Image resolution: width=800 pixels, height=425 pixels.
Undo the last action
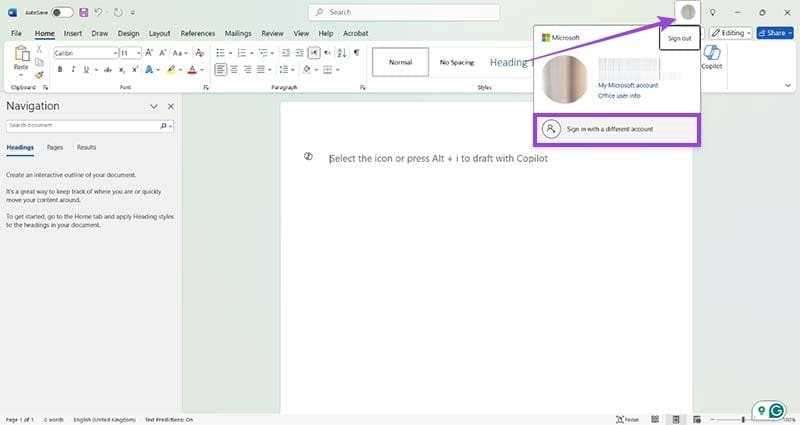[98, 12]
